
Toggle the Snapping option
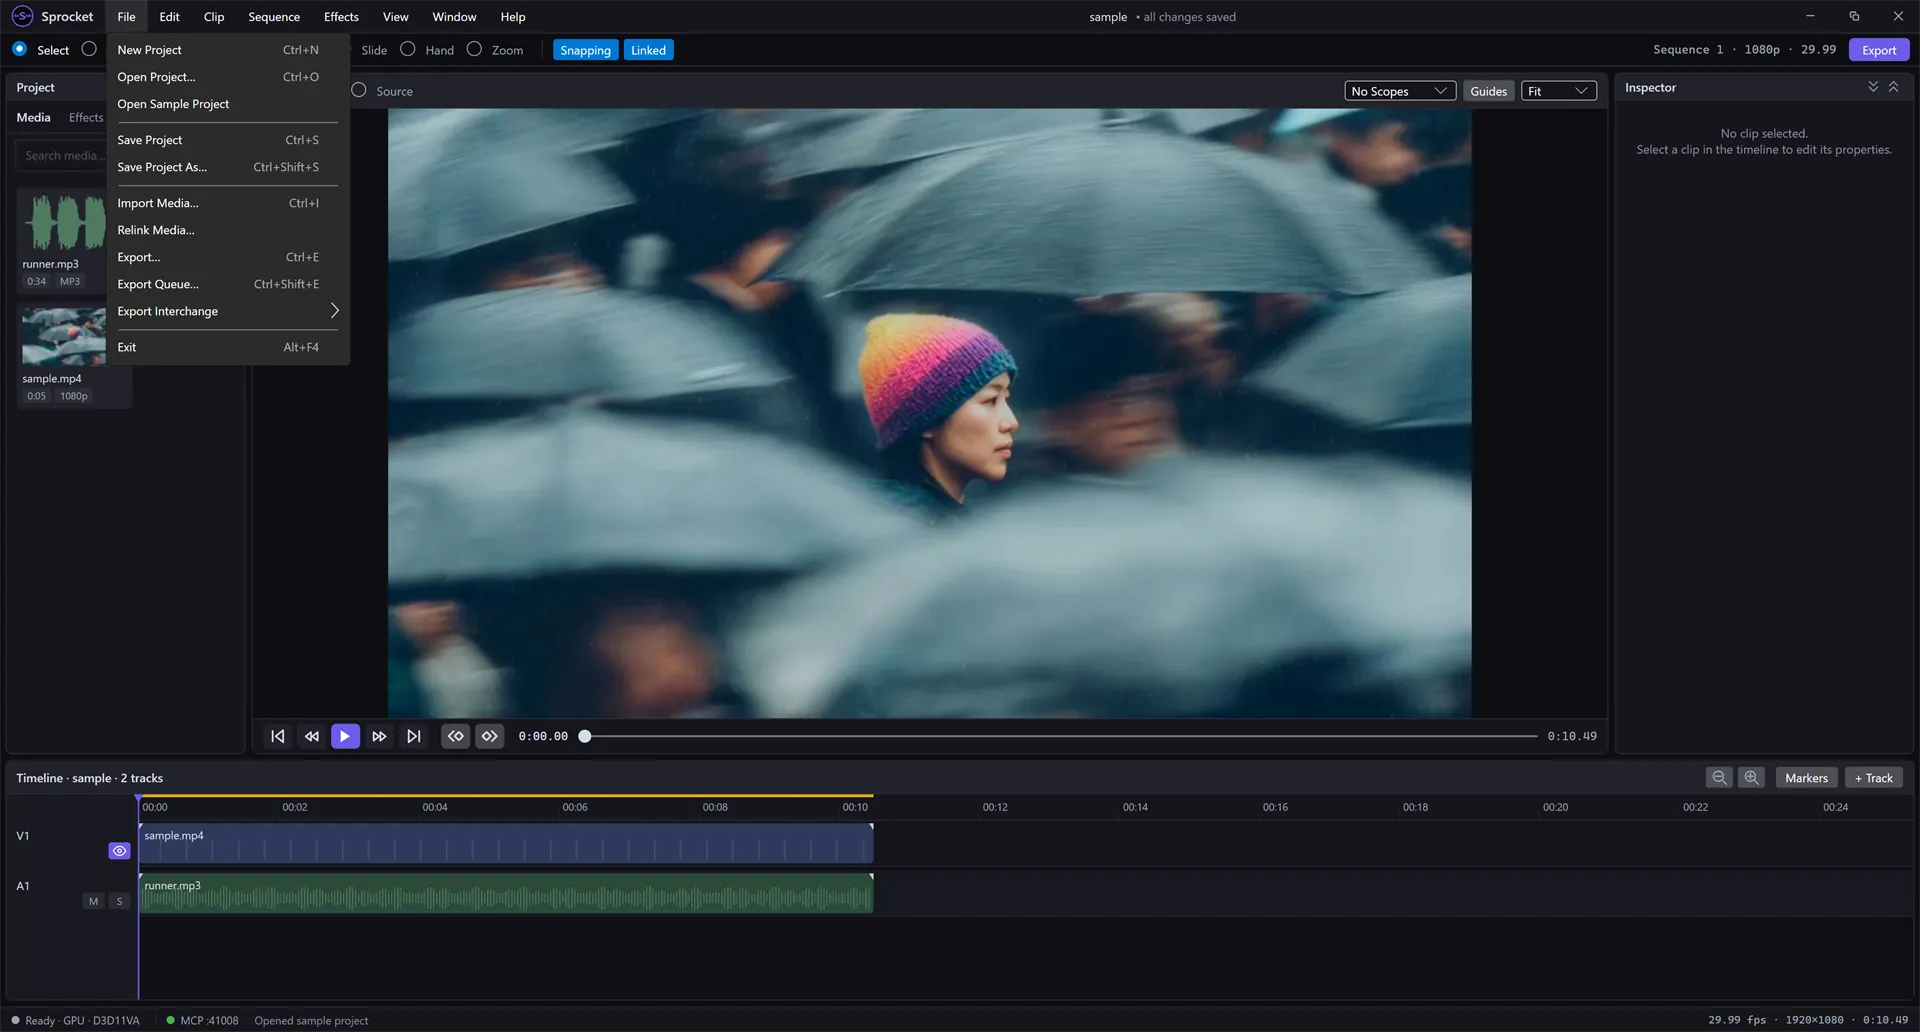585,50
